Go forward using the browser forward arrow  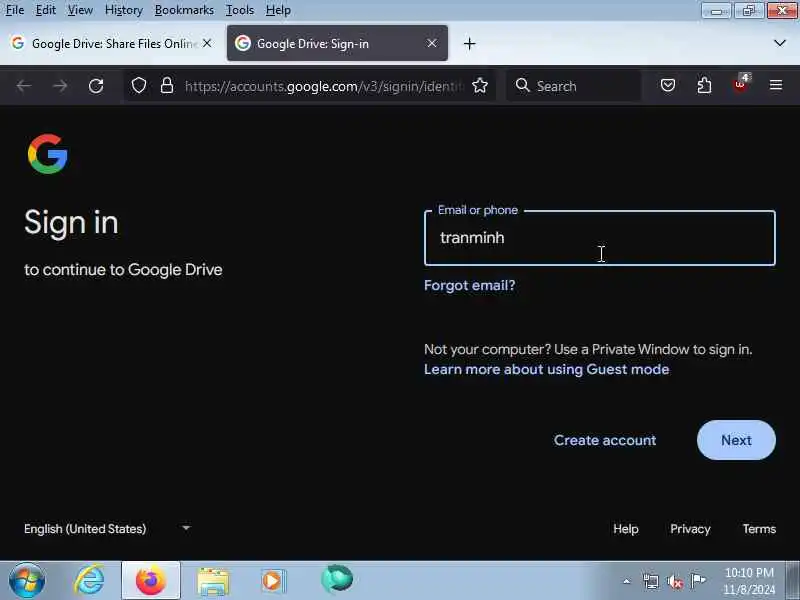coord(60,86)
